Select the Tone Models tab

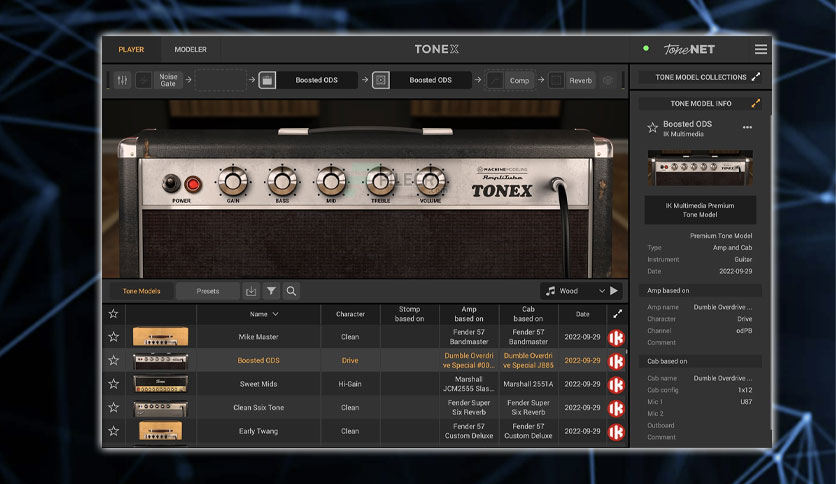[x=141, y=291]
